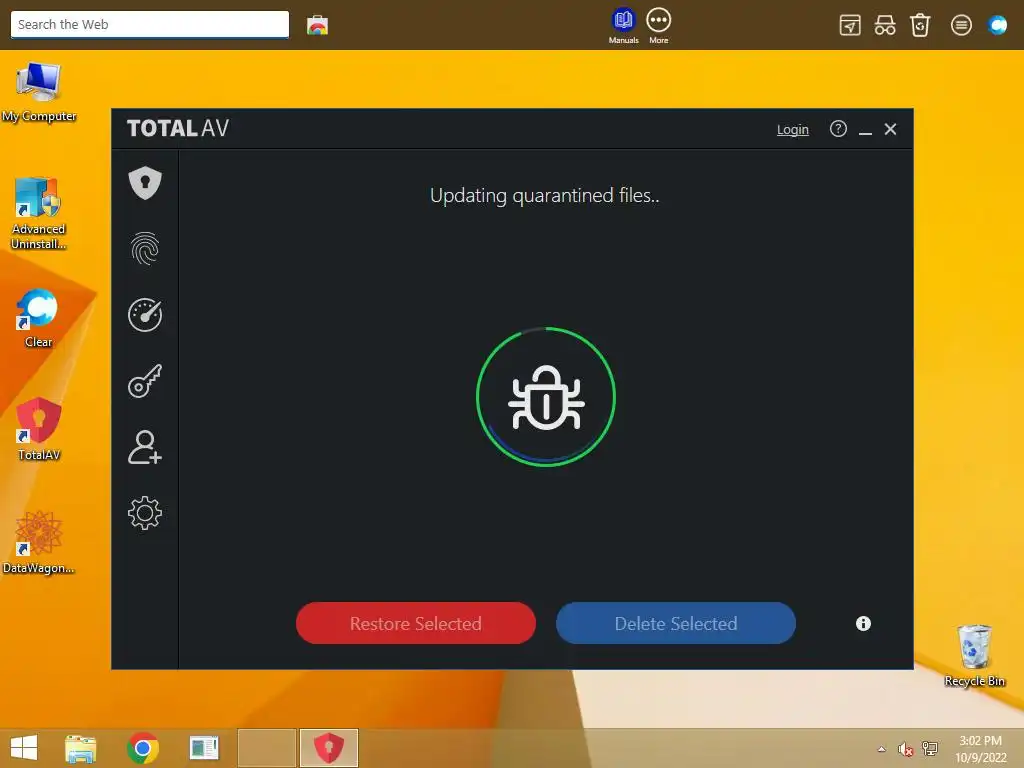This screenshot has height=768, width=1024.
Task: Click the bug scanning progress circle
Action: (x=546, y=397)
